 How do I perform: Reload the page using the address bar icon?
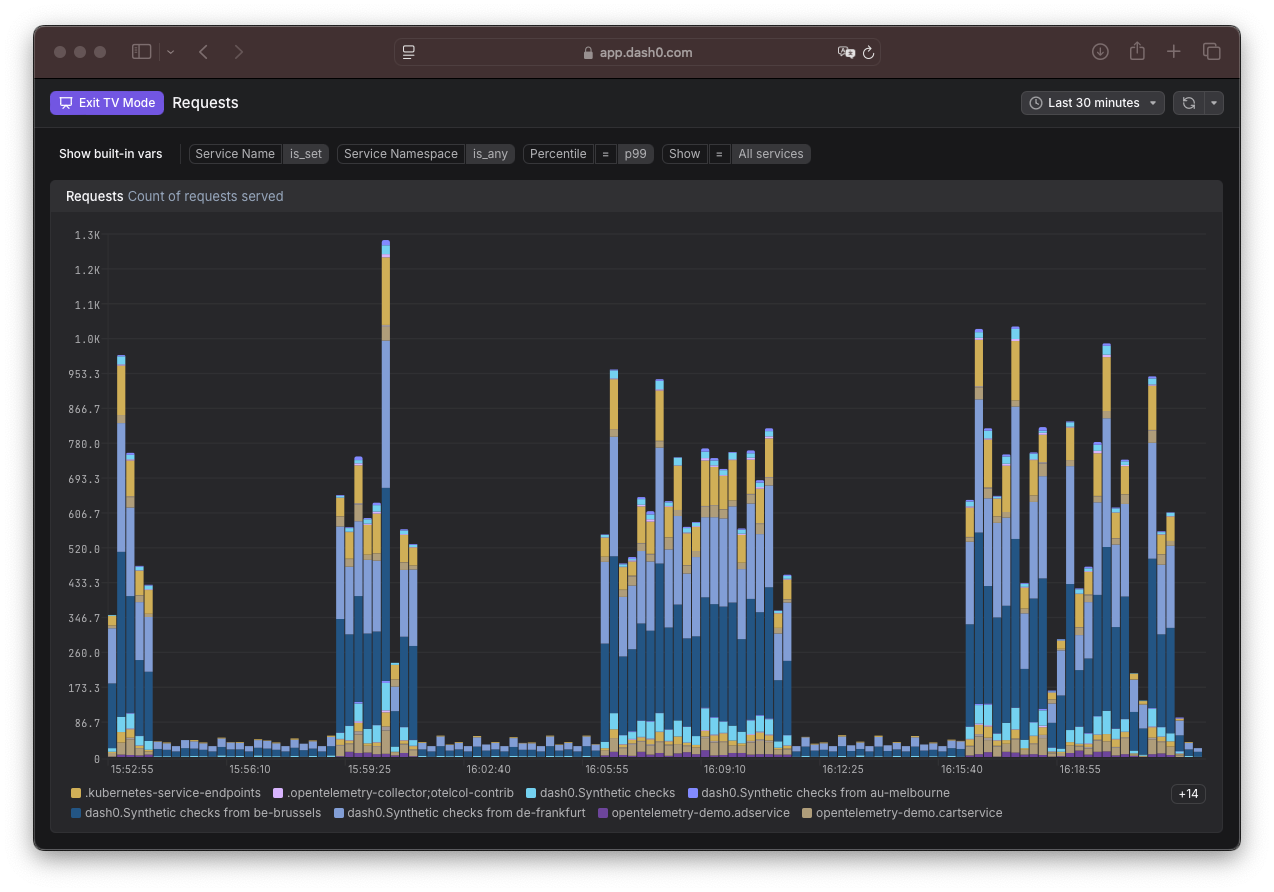pos(869,53)
